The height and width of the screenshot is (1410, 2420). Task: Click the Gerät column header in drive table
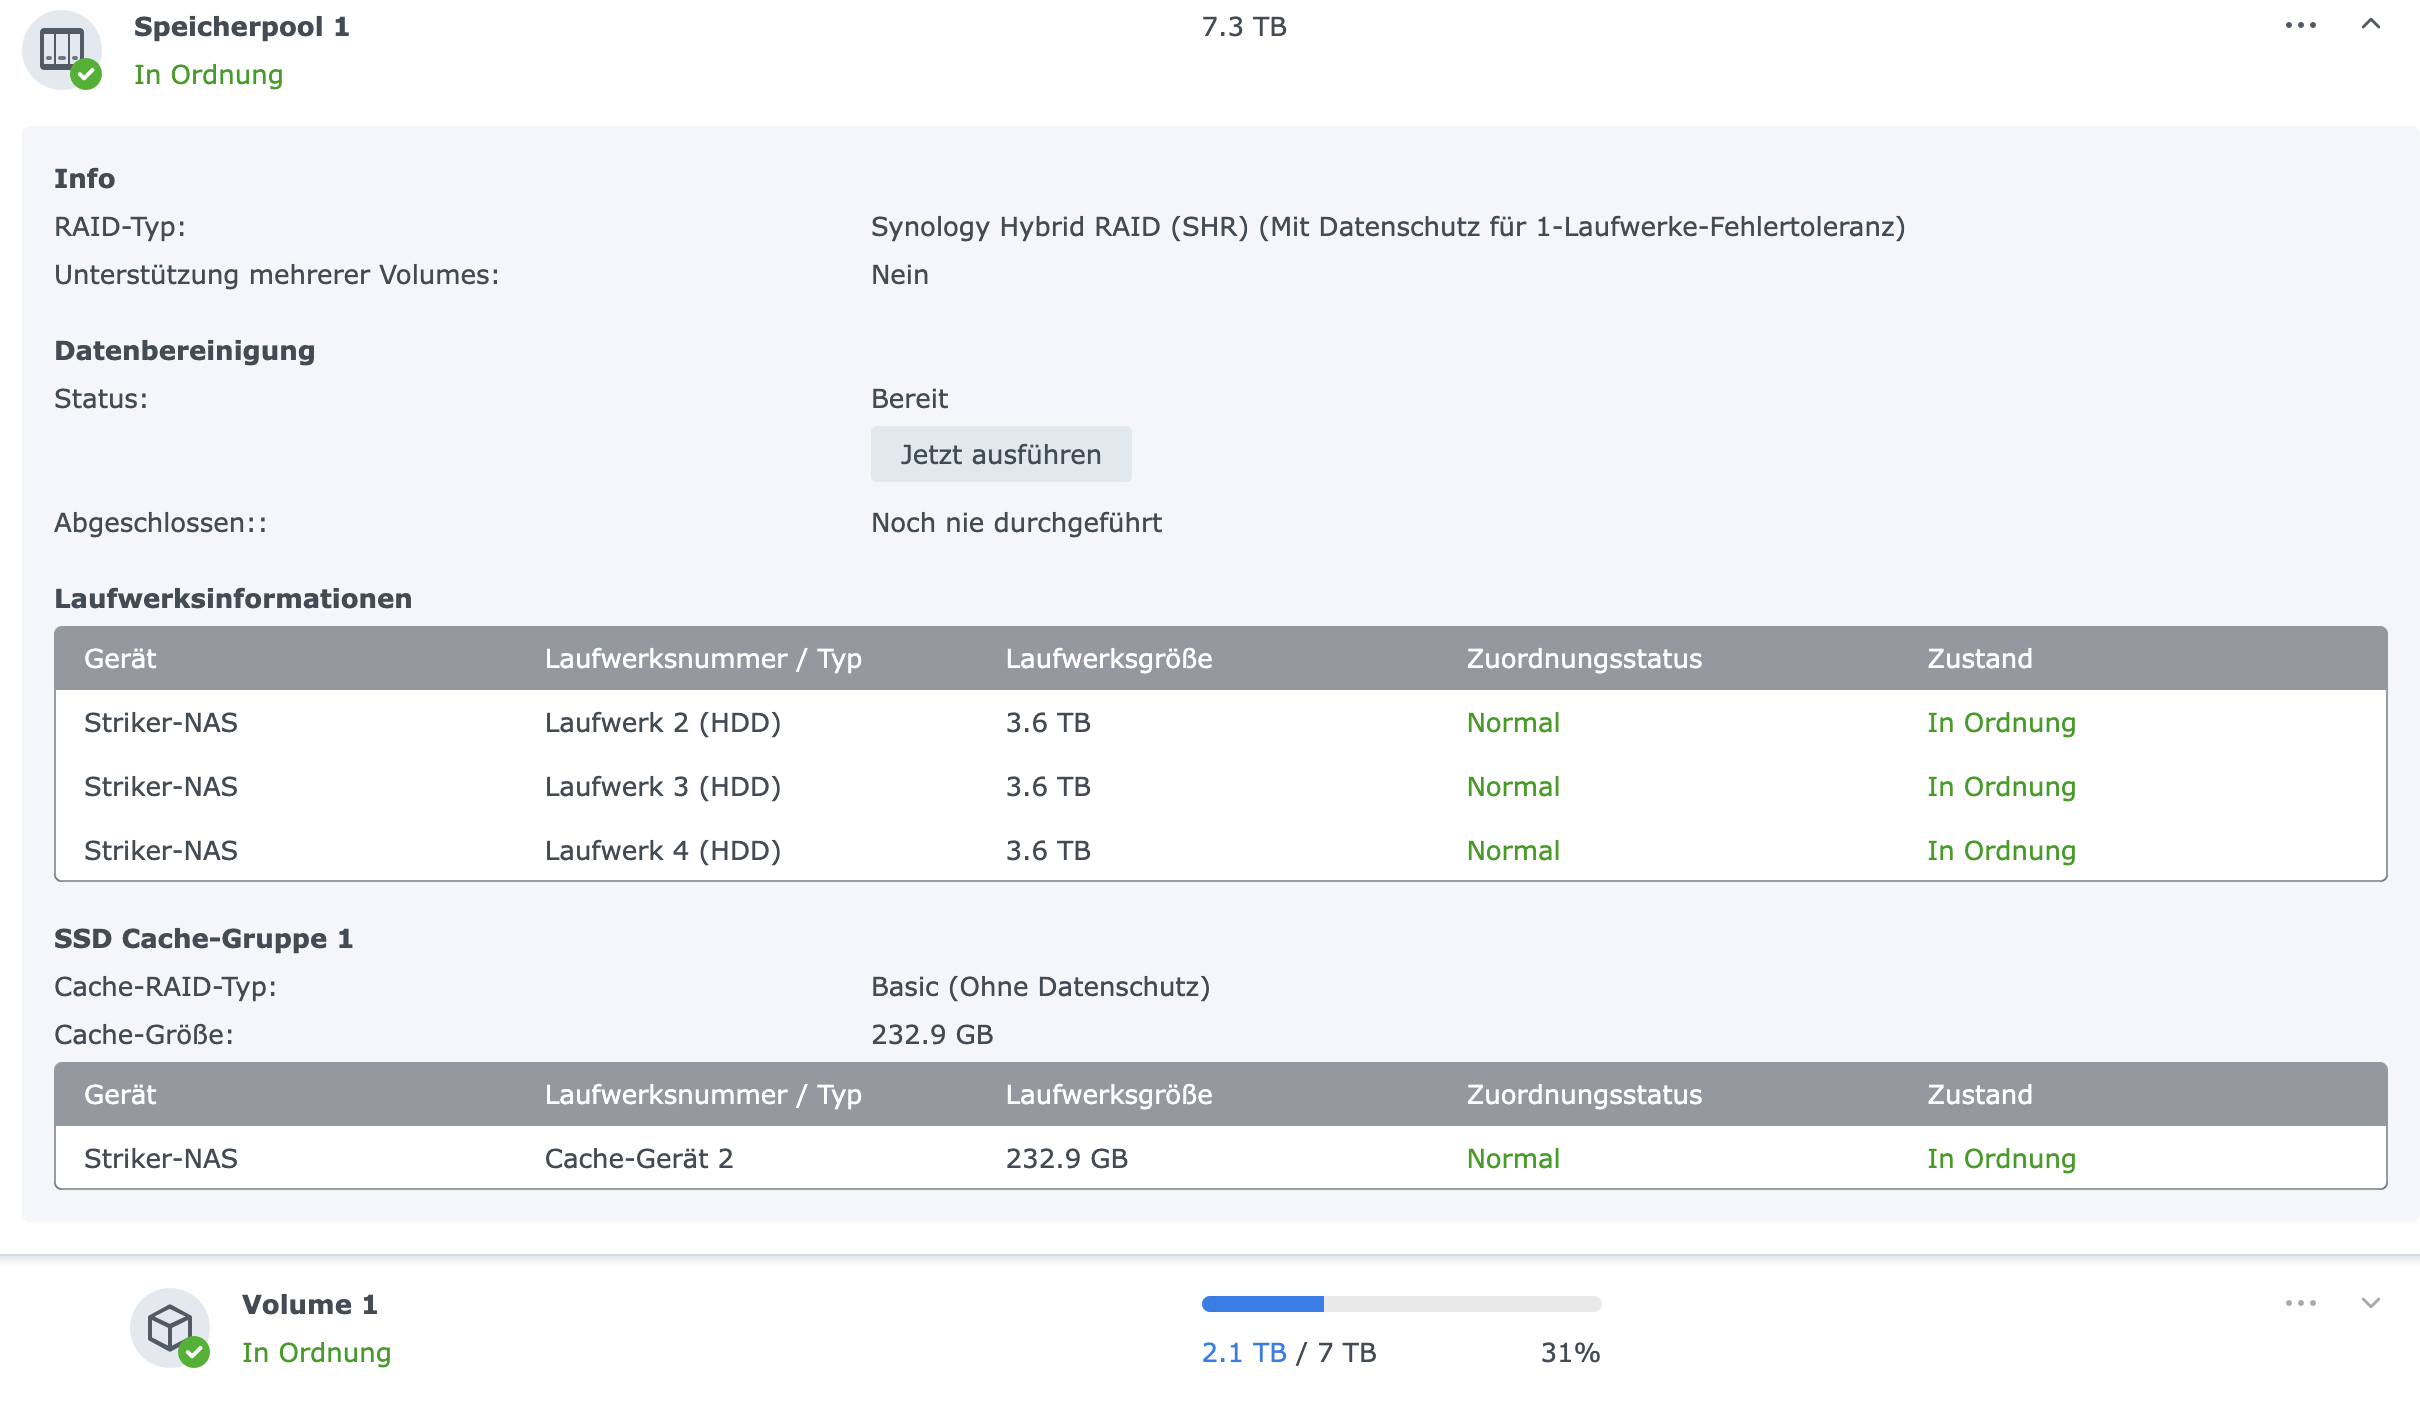click(120, 659)
